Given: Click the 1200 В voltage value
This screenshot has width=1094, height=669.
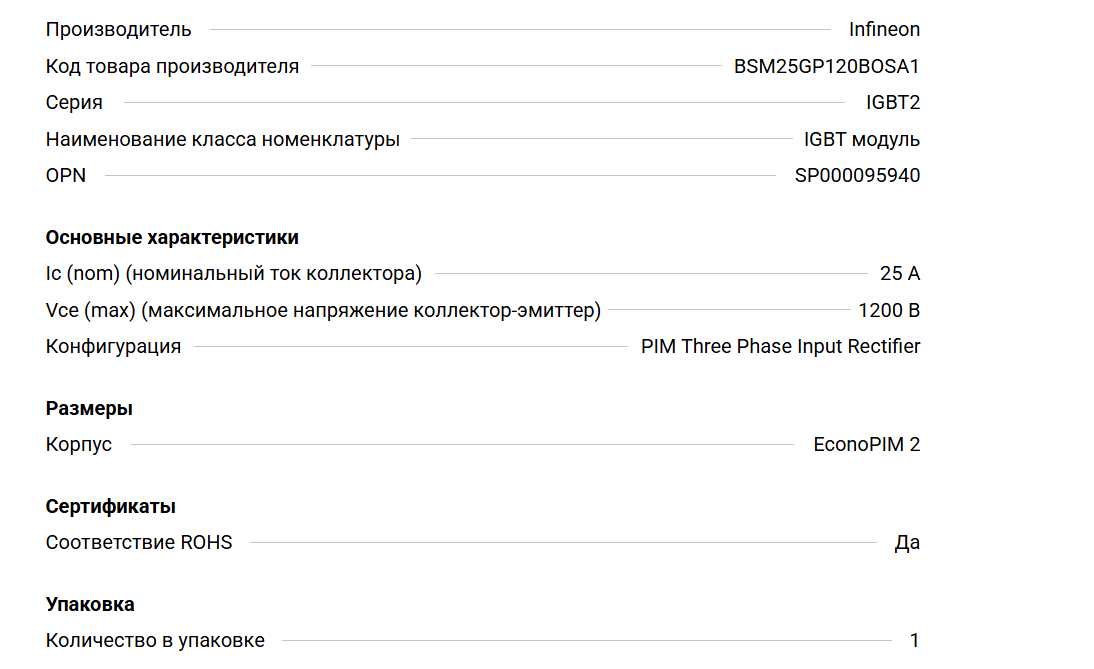Looking at the screenshot, I should coord(888,311).
